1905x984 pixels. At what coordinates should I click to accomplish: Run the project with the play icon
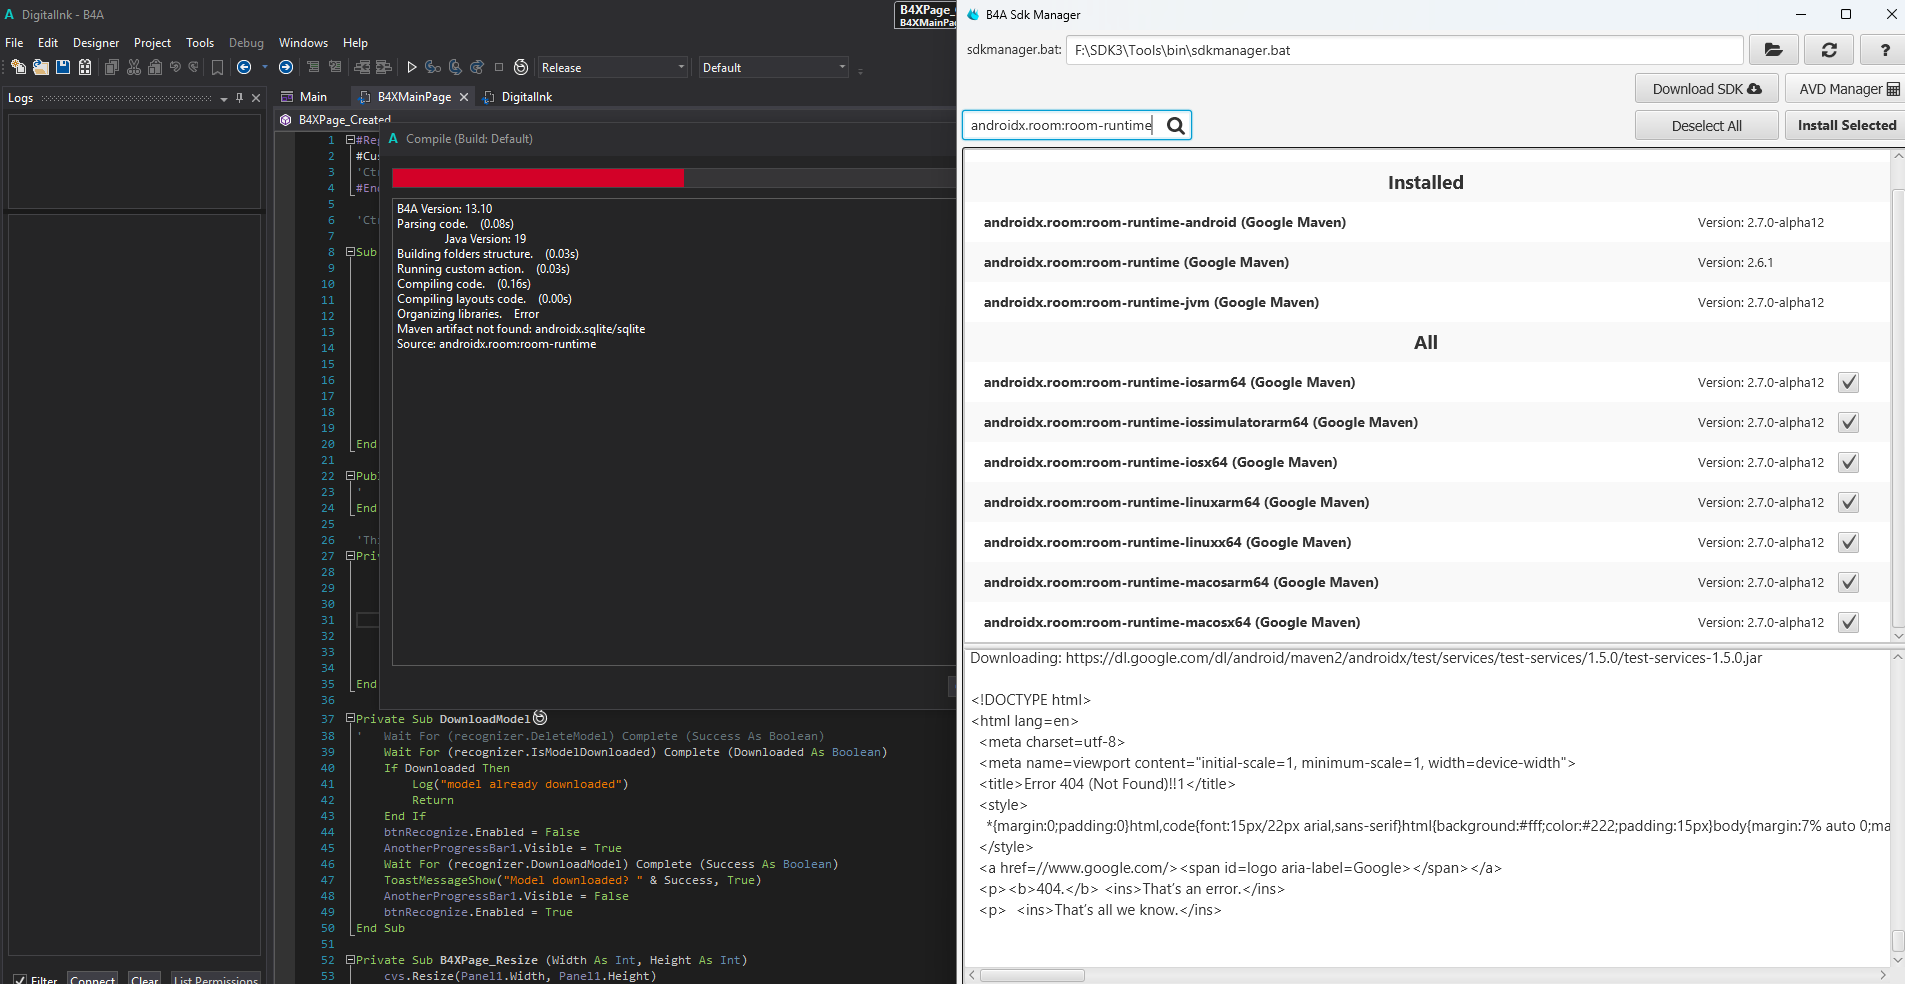(411, 67)
